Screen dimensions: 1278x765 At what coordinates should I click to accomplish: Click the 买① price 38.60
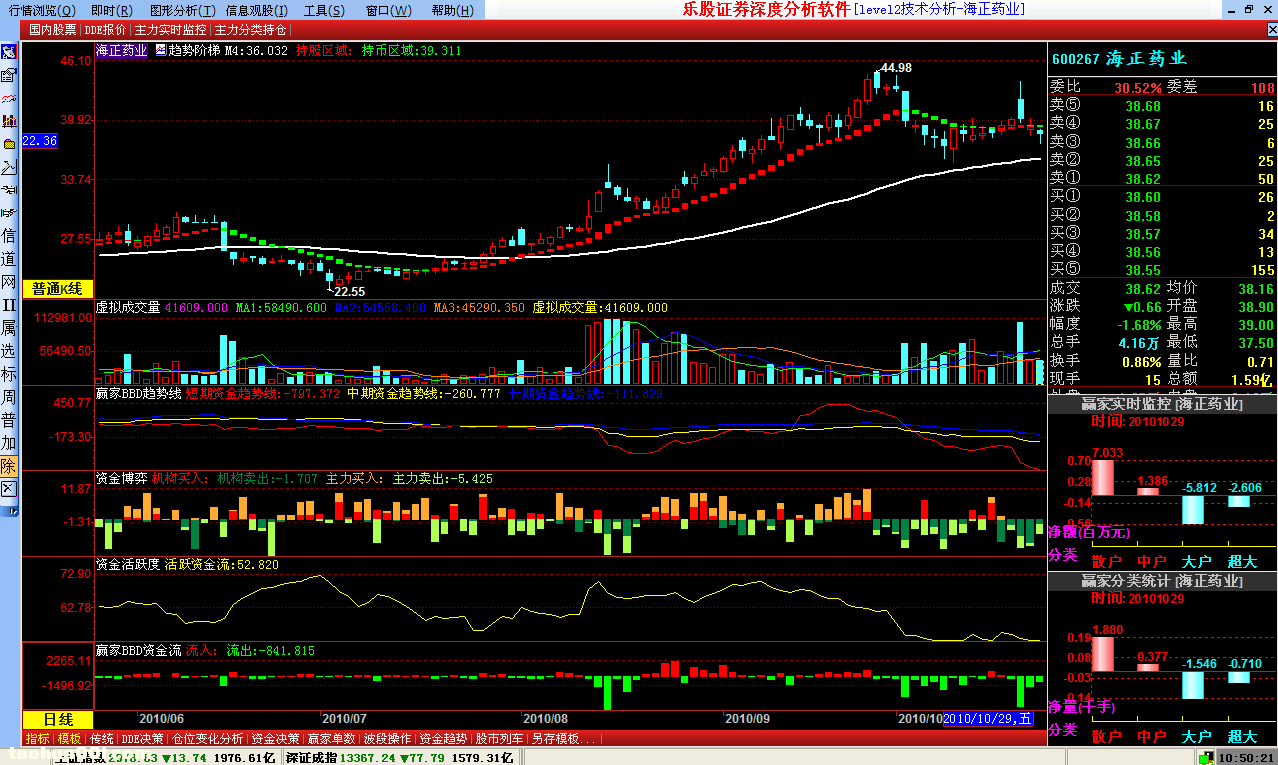(x=1142, y=197)
